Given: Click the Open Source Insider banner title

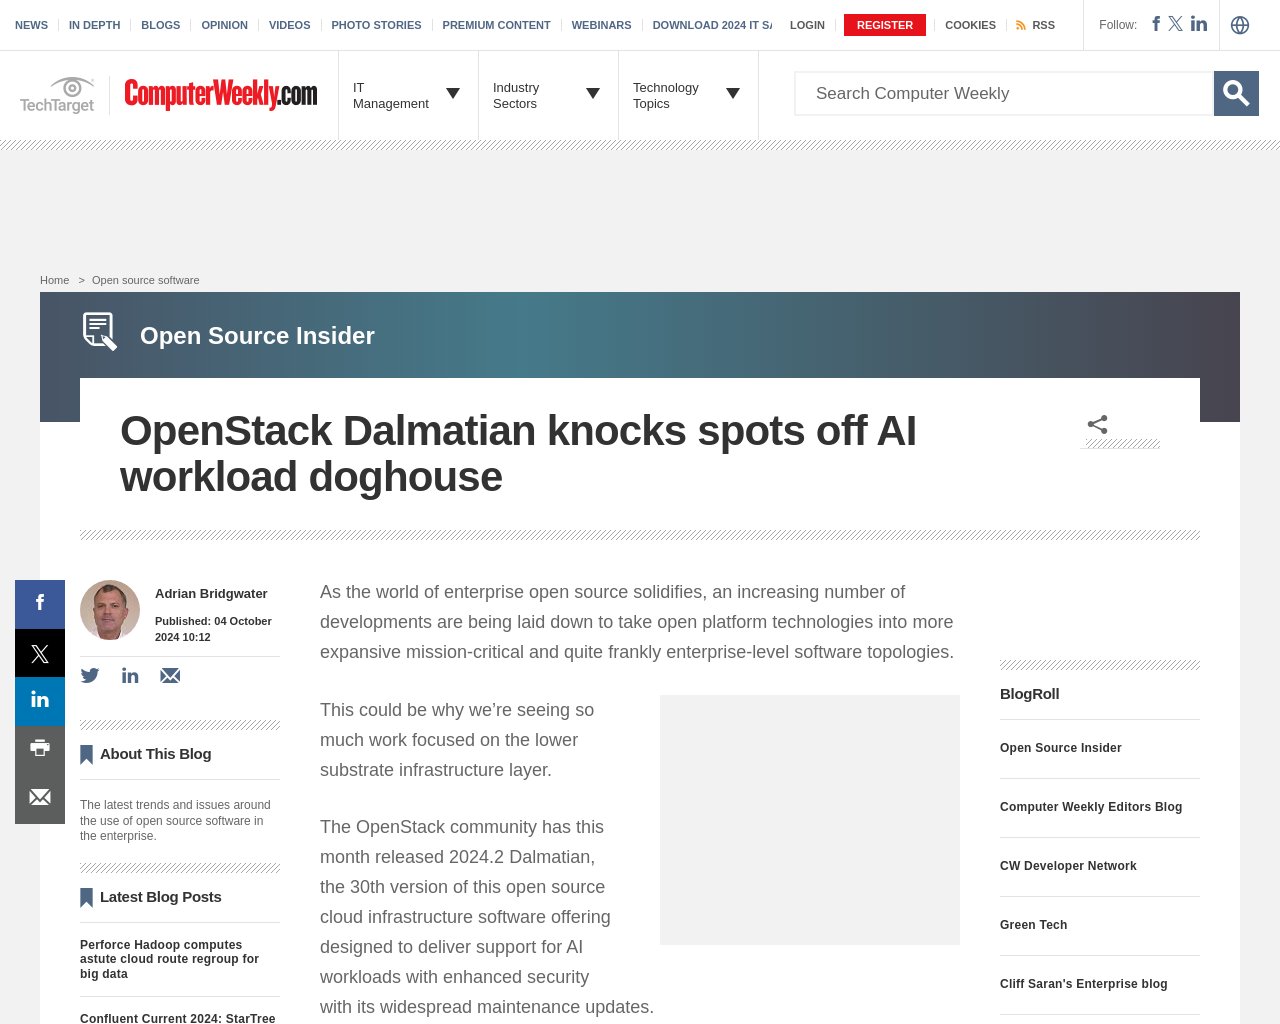Looking at the screenshot, I should [x=257, y=336].
